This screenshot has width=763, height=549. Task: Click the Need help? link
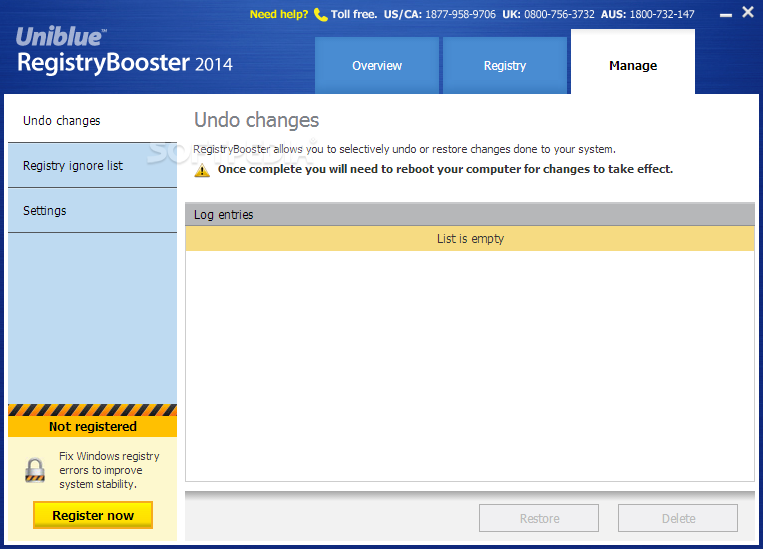(279, 15)
